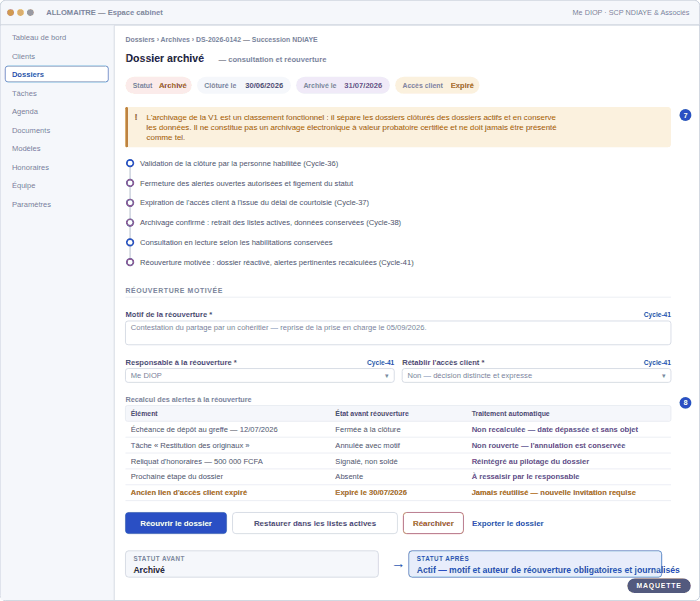
Task: Open the Modèles section
Action: [x=26, y=149]
